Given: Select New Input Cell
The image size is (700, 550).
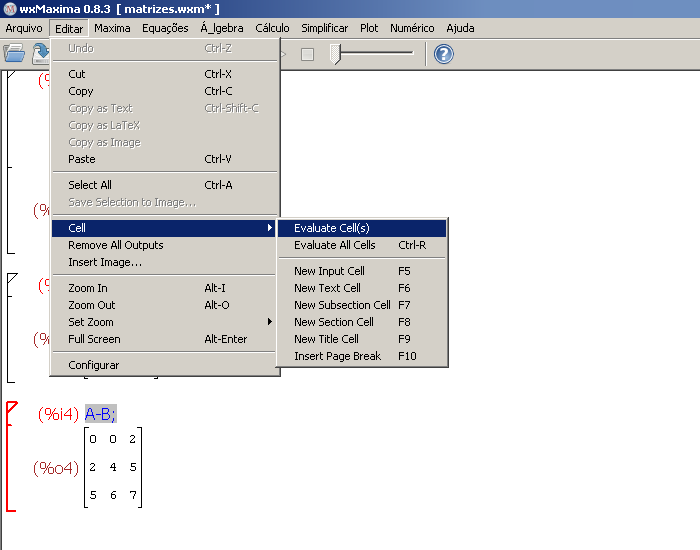Looking at the screenshot, I should click(362, 271).
